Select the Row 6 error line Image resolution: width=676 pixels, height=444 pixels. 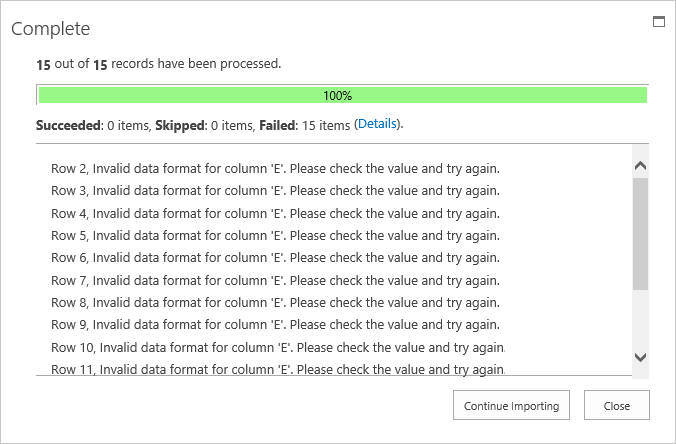pyautogui.click(x=275, y=257)
